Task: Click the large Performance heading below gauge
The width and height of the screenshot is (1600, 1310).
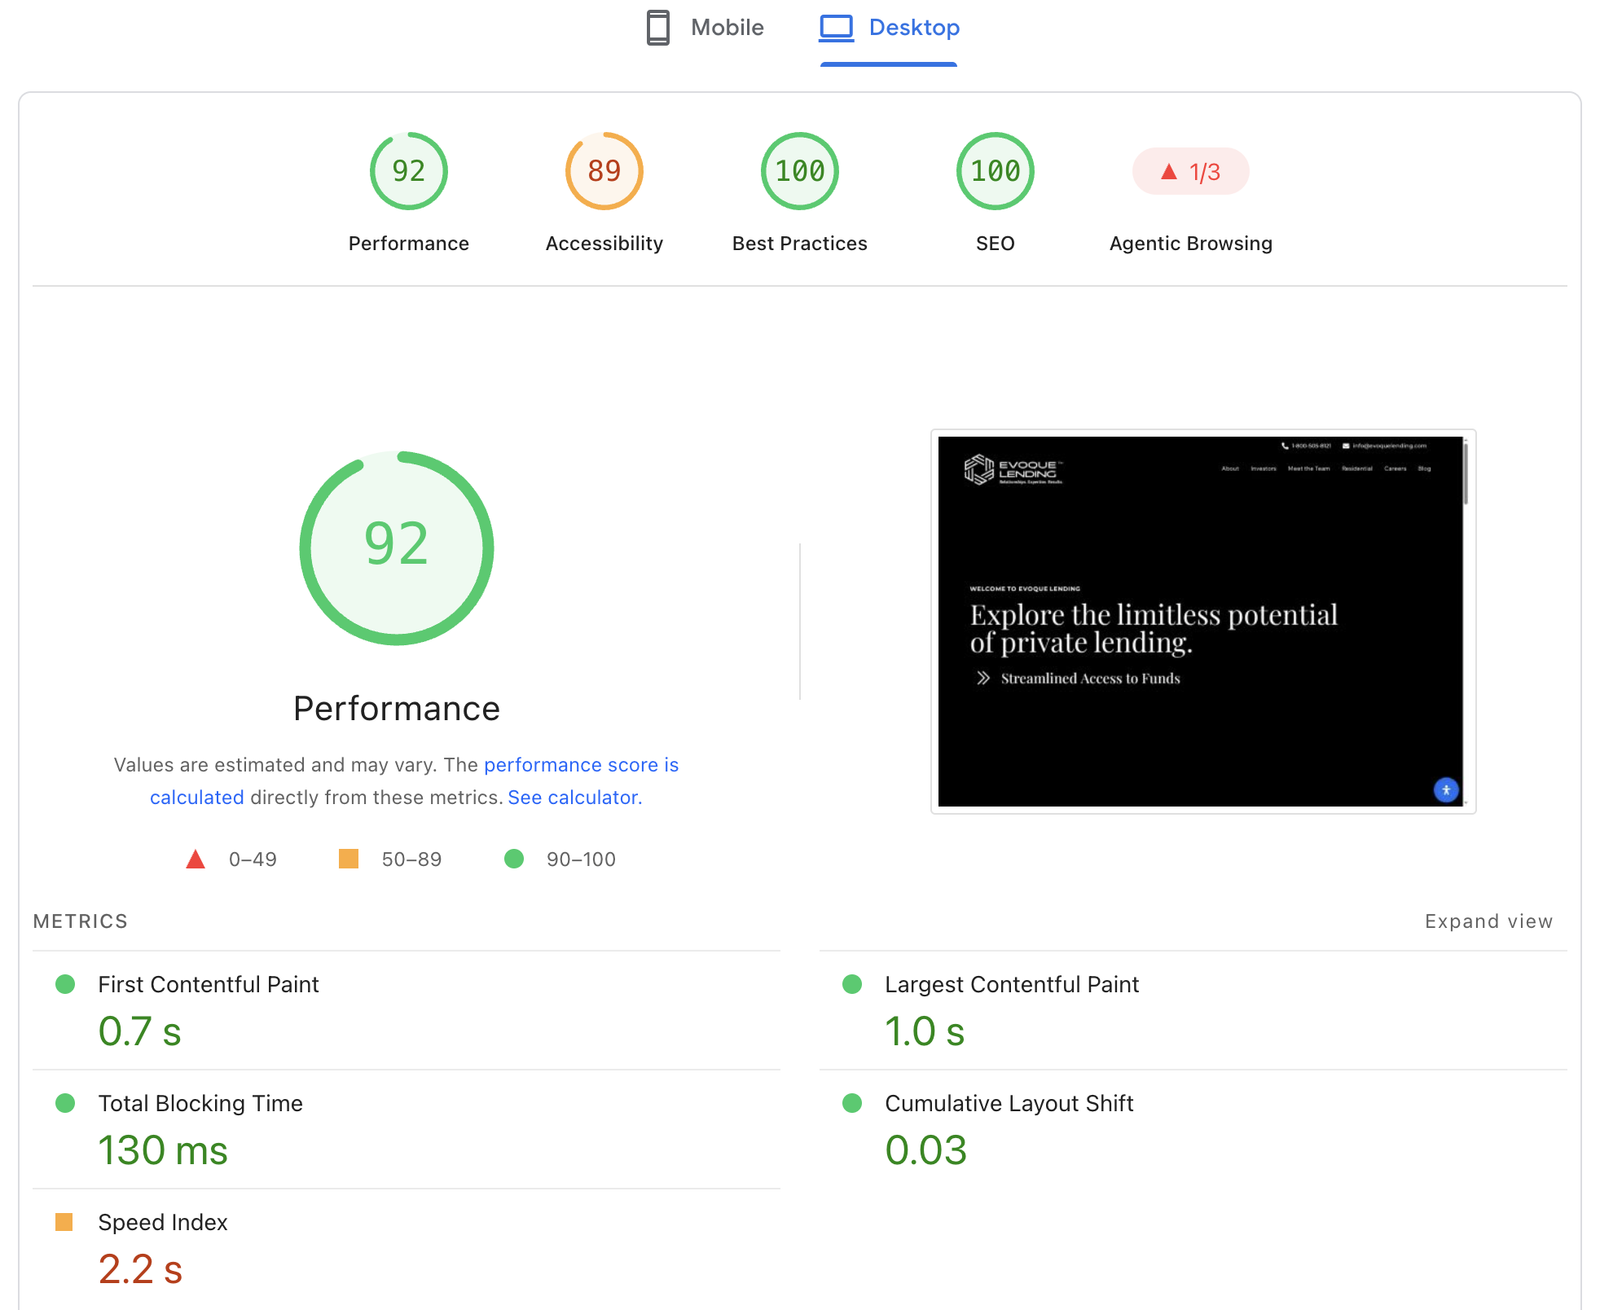Action: [x=397, y=708]
